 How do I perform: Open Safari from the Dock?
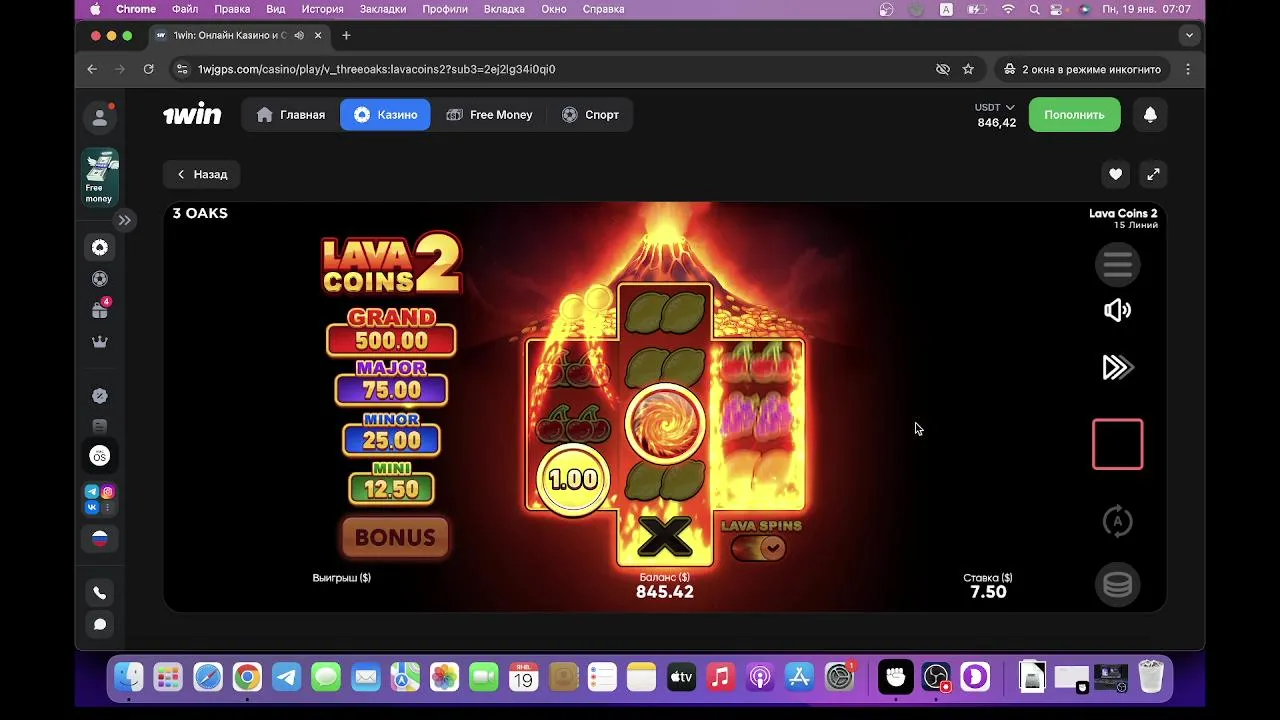click(208, 678)
